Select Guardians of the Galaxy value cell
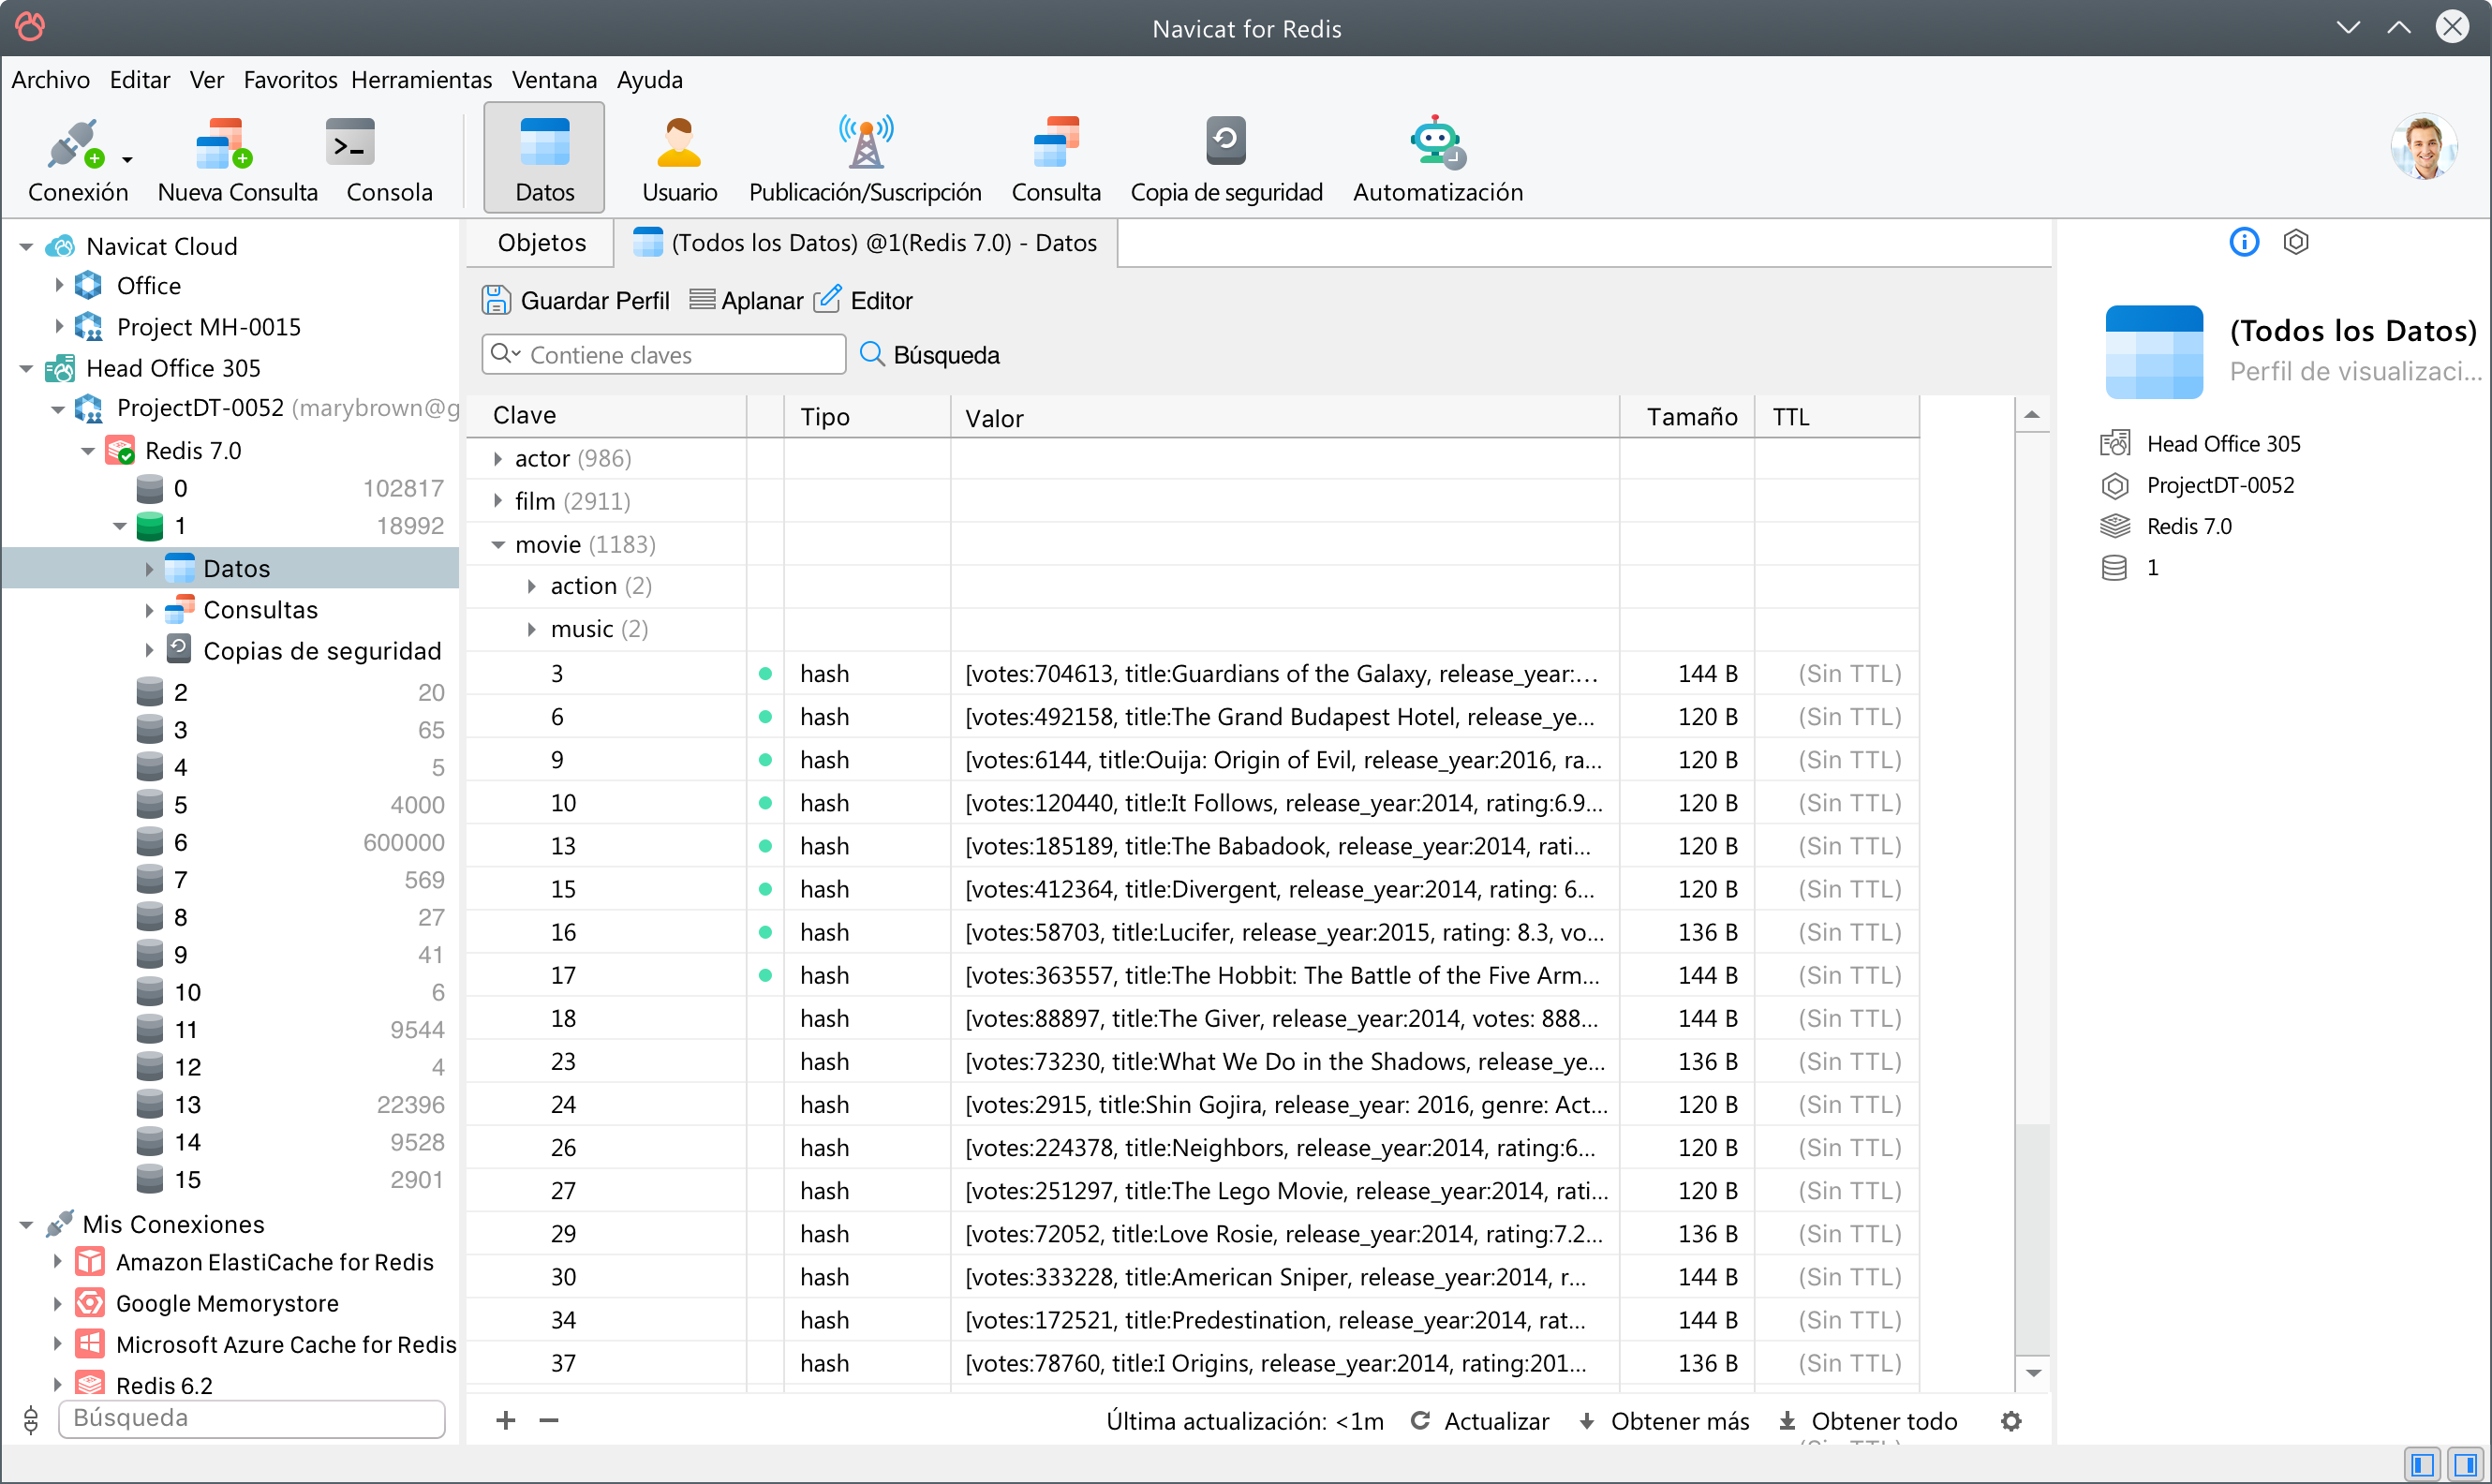The image size is (2492, 1484). 1284,674
